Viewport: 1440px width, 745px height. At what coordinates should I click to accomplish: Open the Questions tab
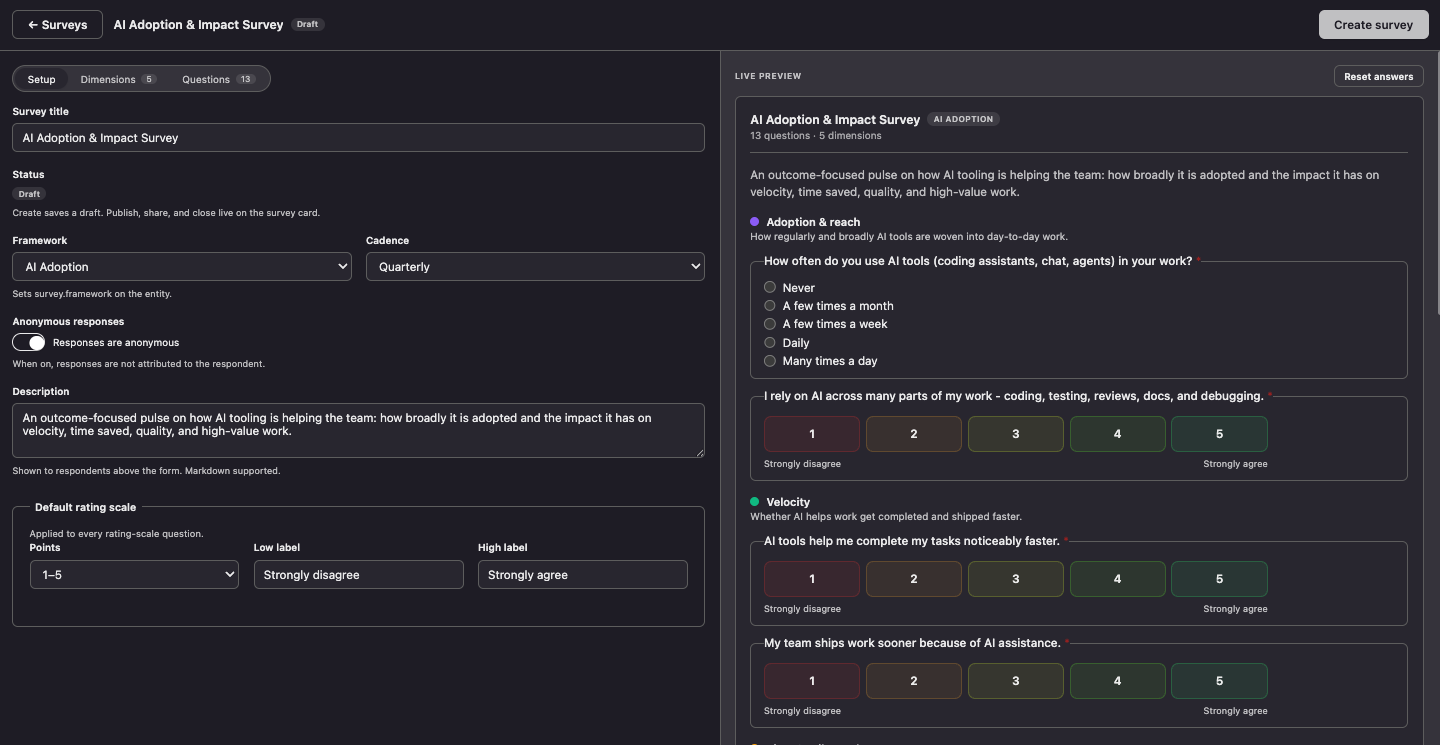[218, 79]
